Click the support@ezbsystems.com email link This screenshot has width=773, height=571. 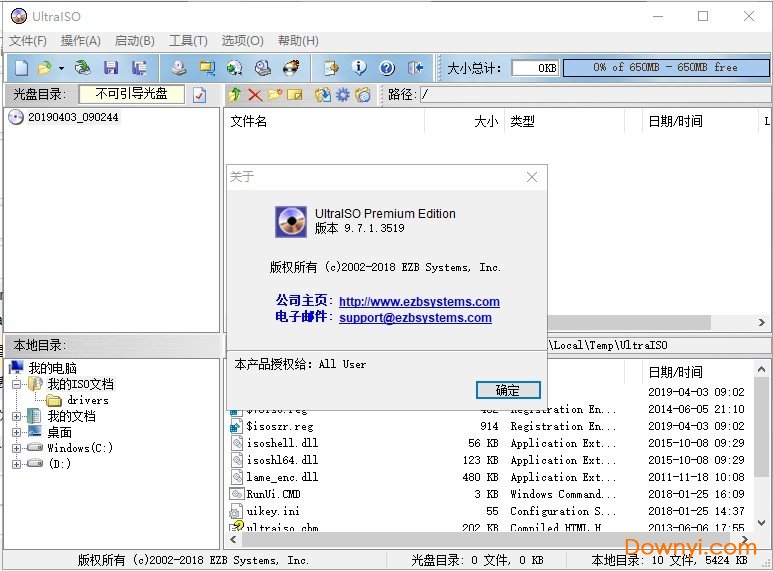[415, 318]
